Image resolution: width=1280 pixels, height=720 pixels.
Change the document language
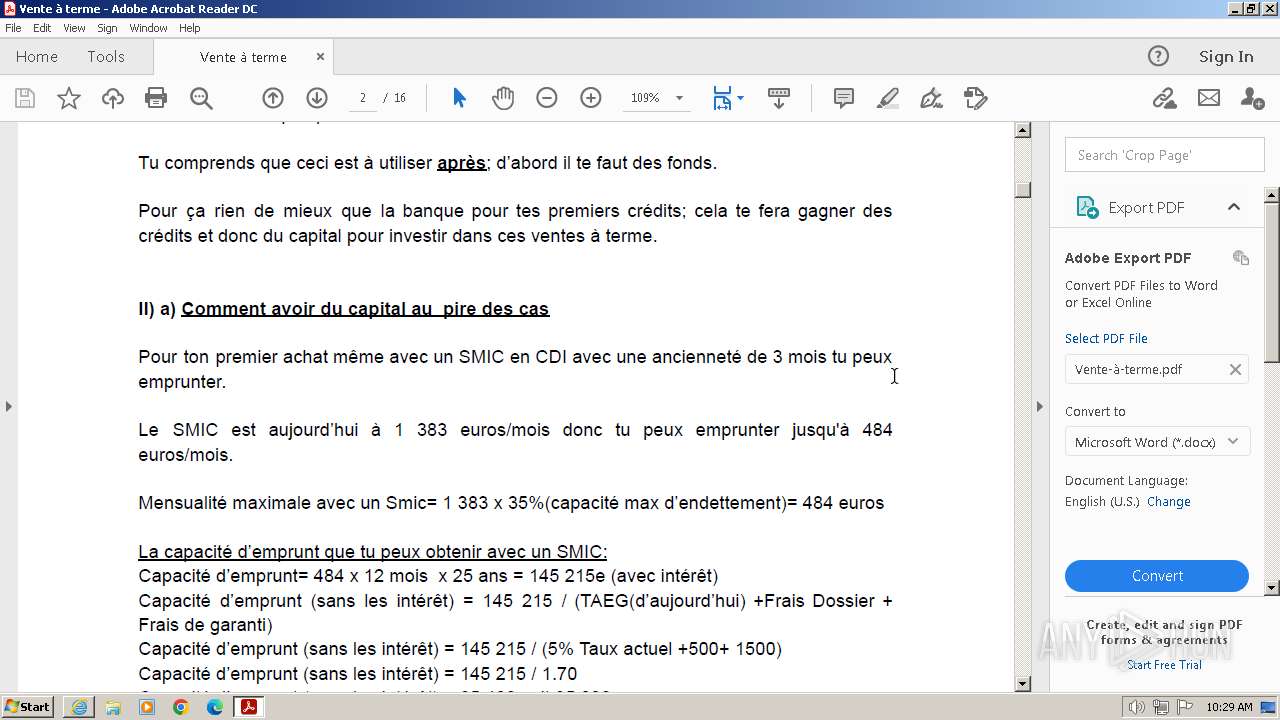pos(1168,502)
